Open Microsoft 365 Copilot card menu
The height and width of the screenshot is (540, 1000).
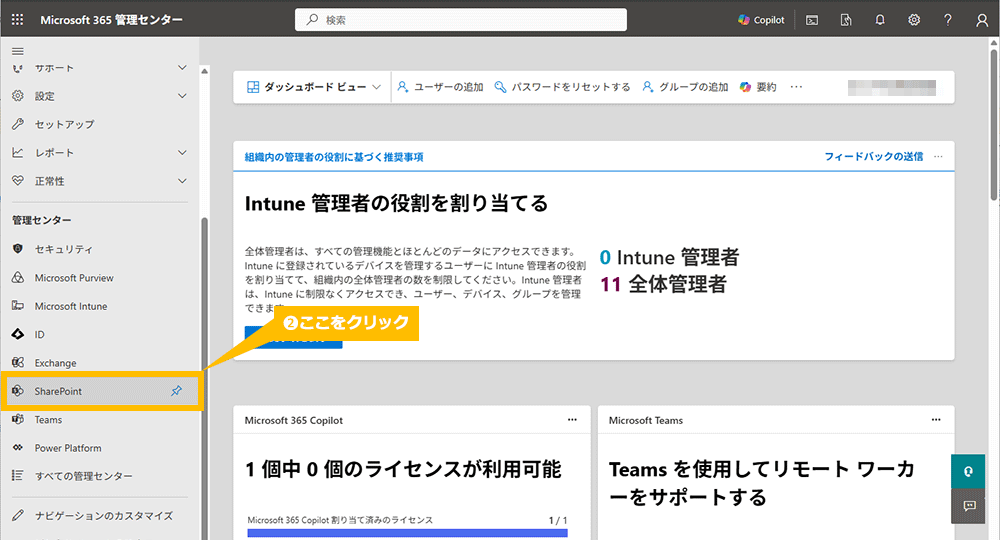click(572, 420)
